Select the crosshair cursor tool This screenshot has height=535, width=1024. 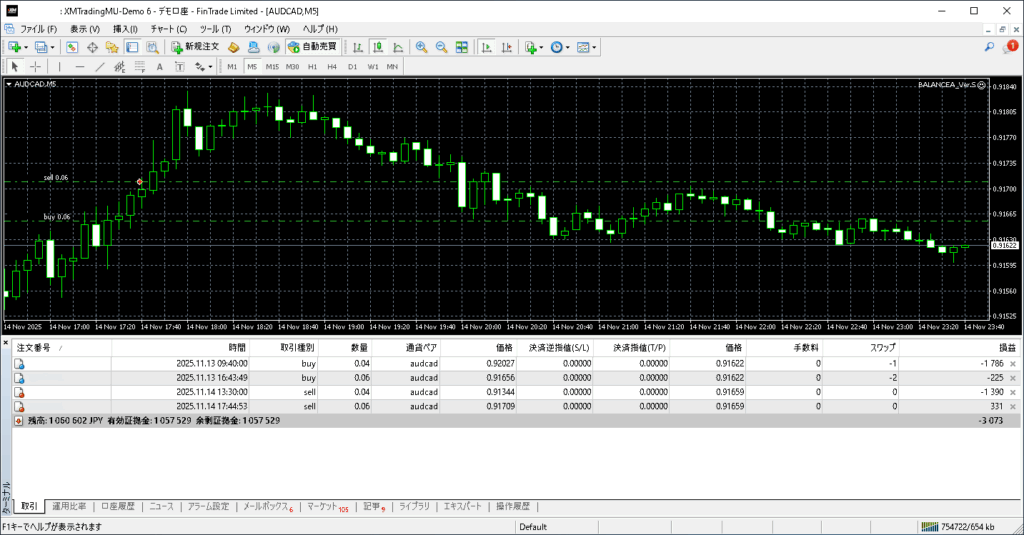35,67
